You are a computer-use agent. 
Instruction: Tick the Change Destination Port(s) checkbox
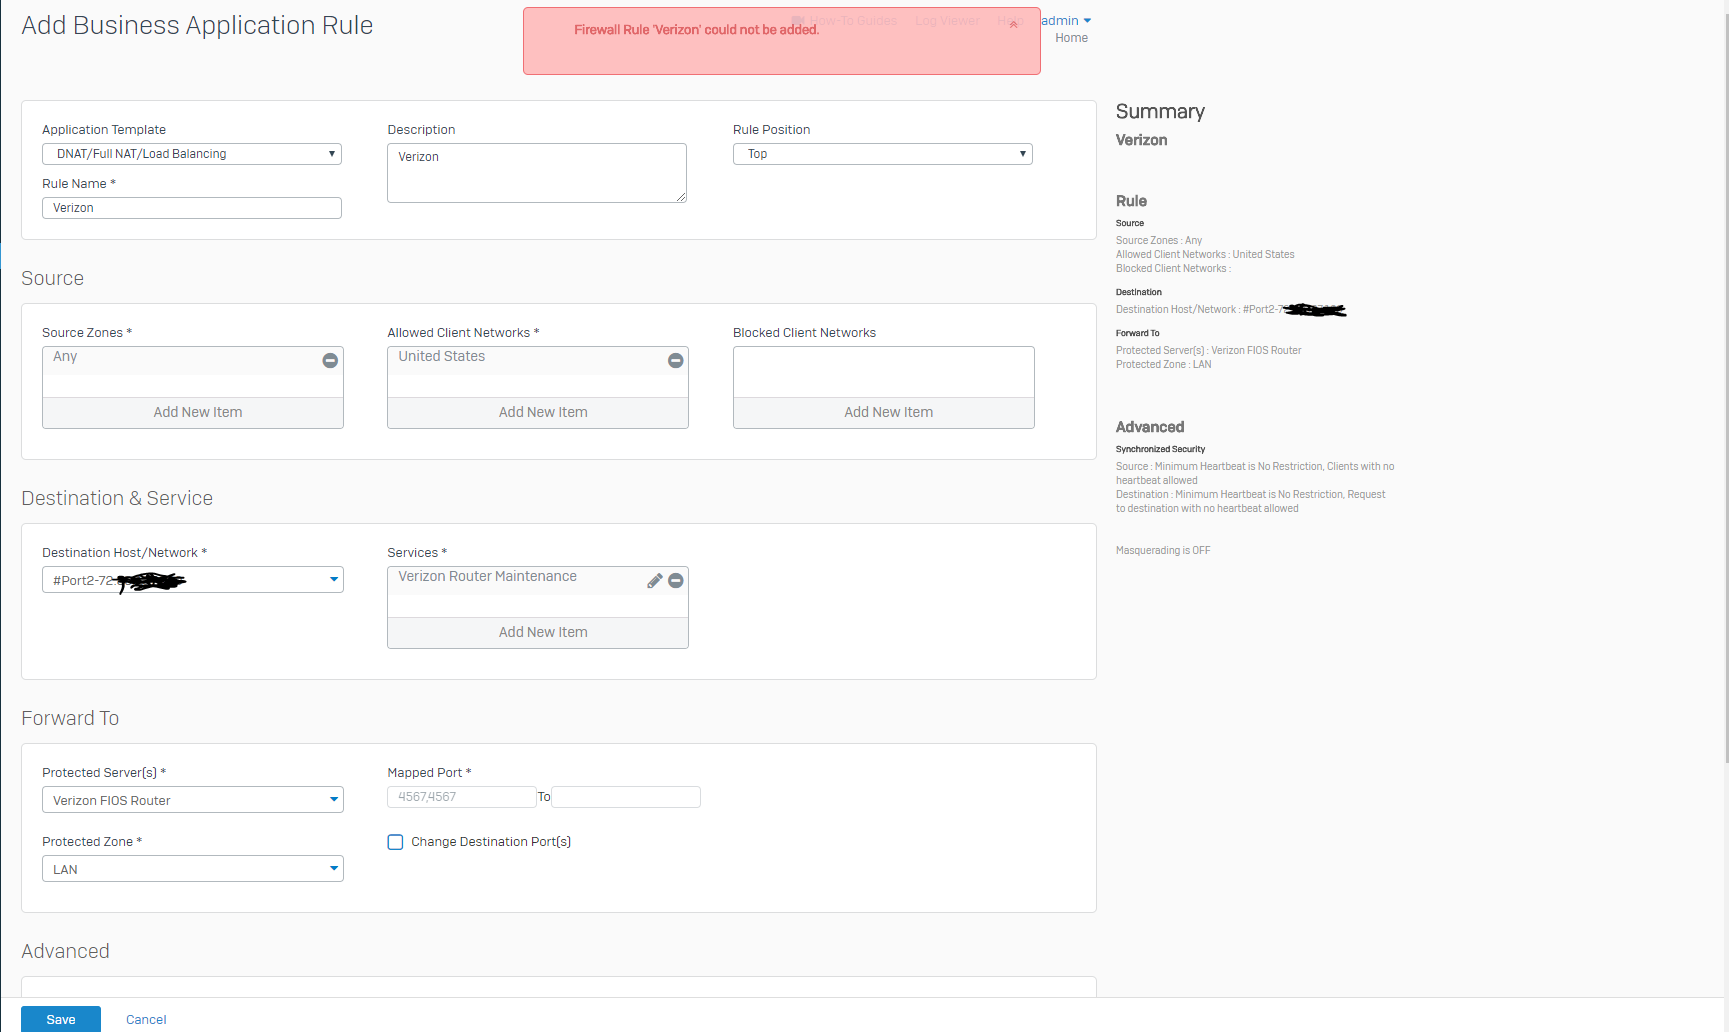395,842
